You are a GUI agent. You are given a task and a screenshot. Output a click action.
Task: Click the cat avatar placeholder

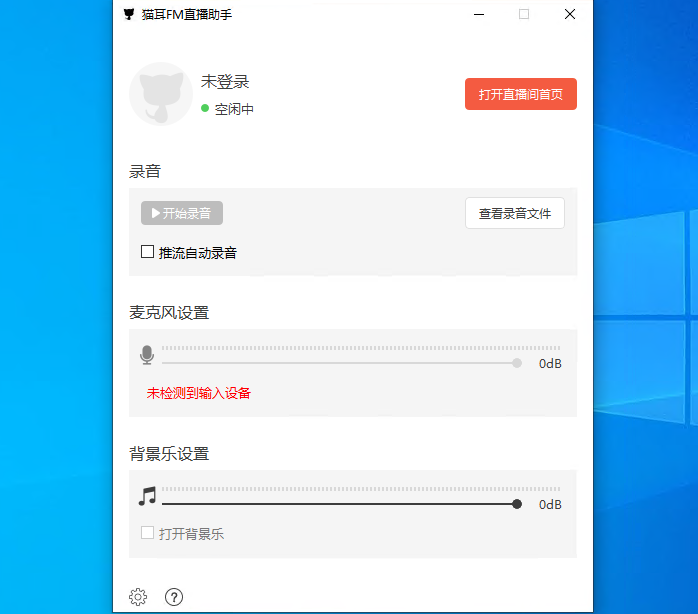coord(161,94)
